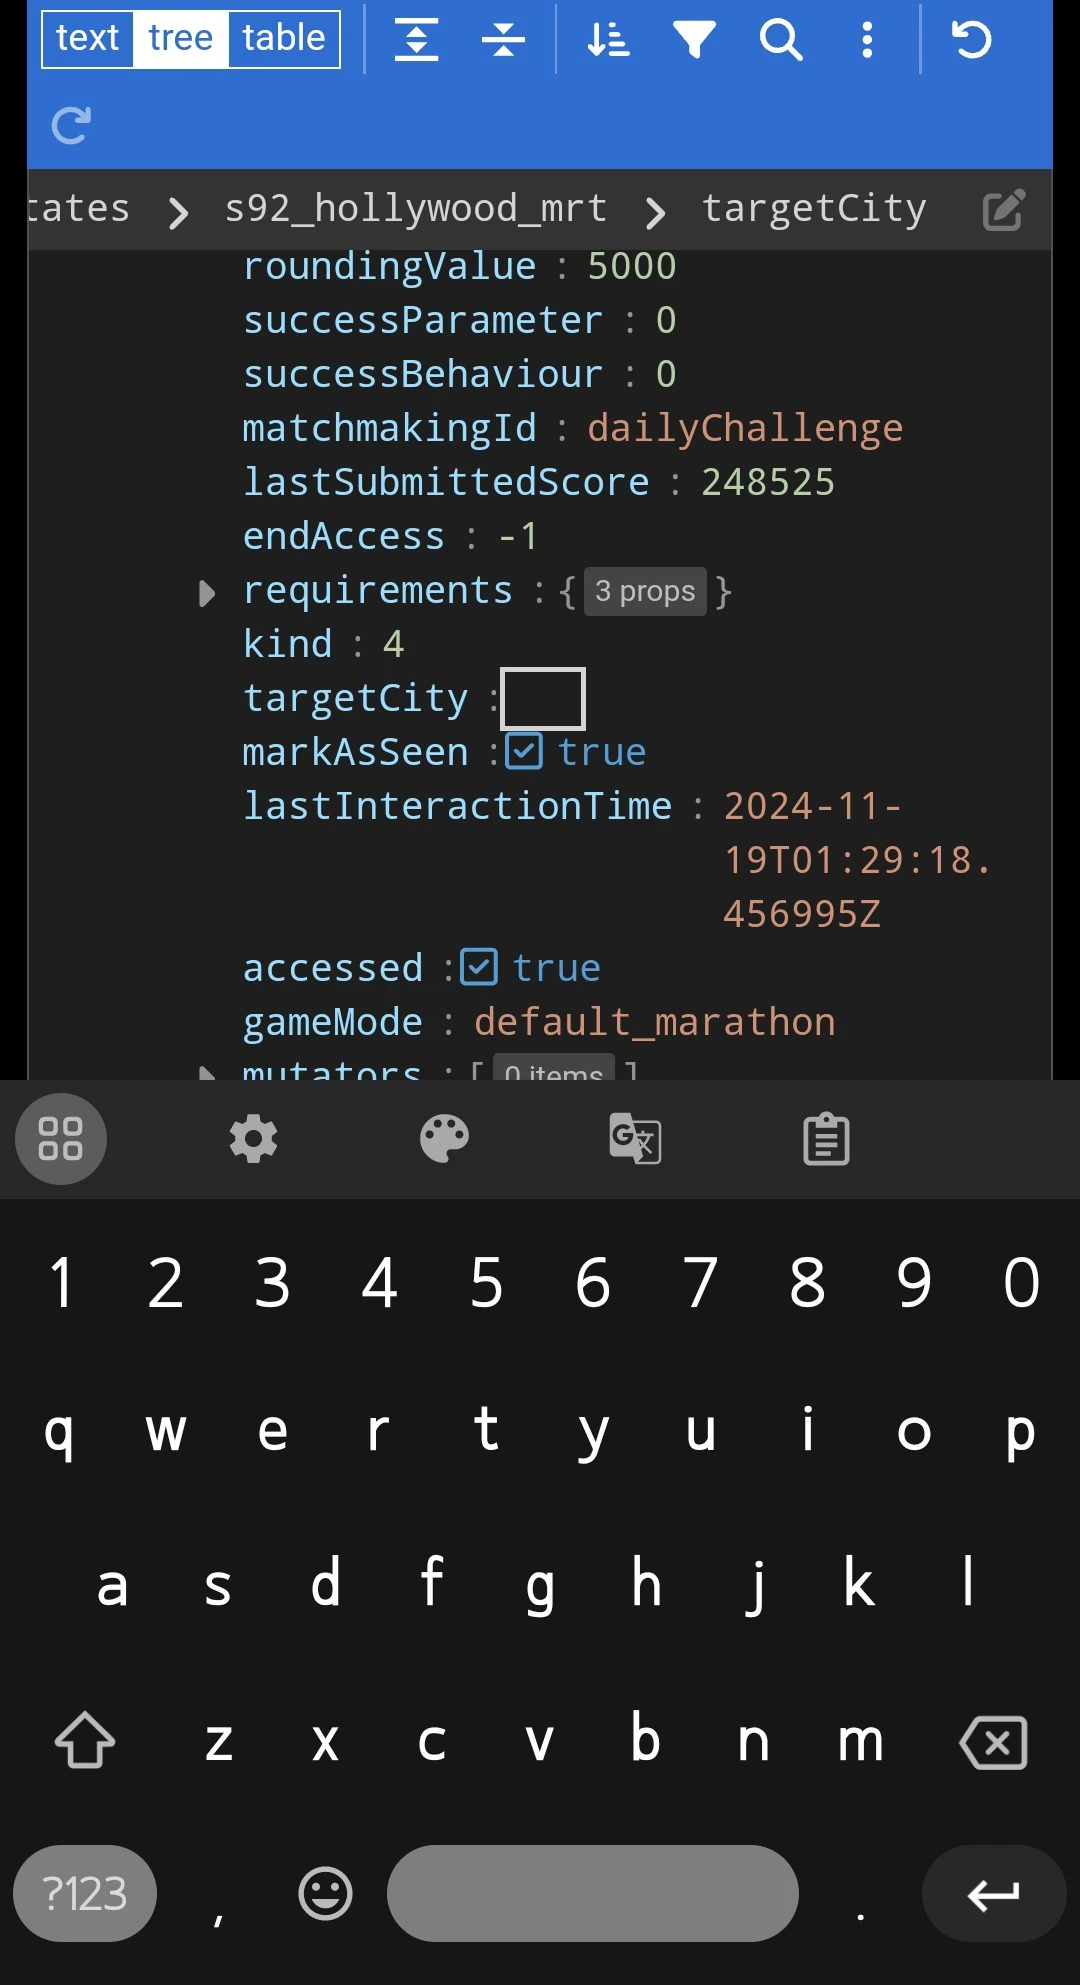This screenshot has width=1080, height=1985.
Task: Uncheck the markAsSeen checkbox
Action: (x=524, y=751)
